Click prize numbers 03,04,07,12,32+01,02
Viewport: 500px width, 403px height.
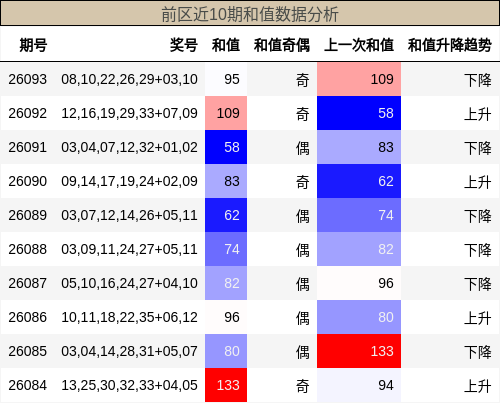pos(129,147)
